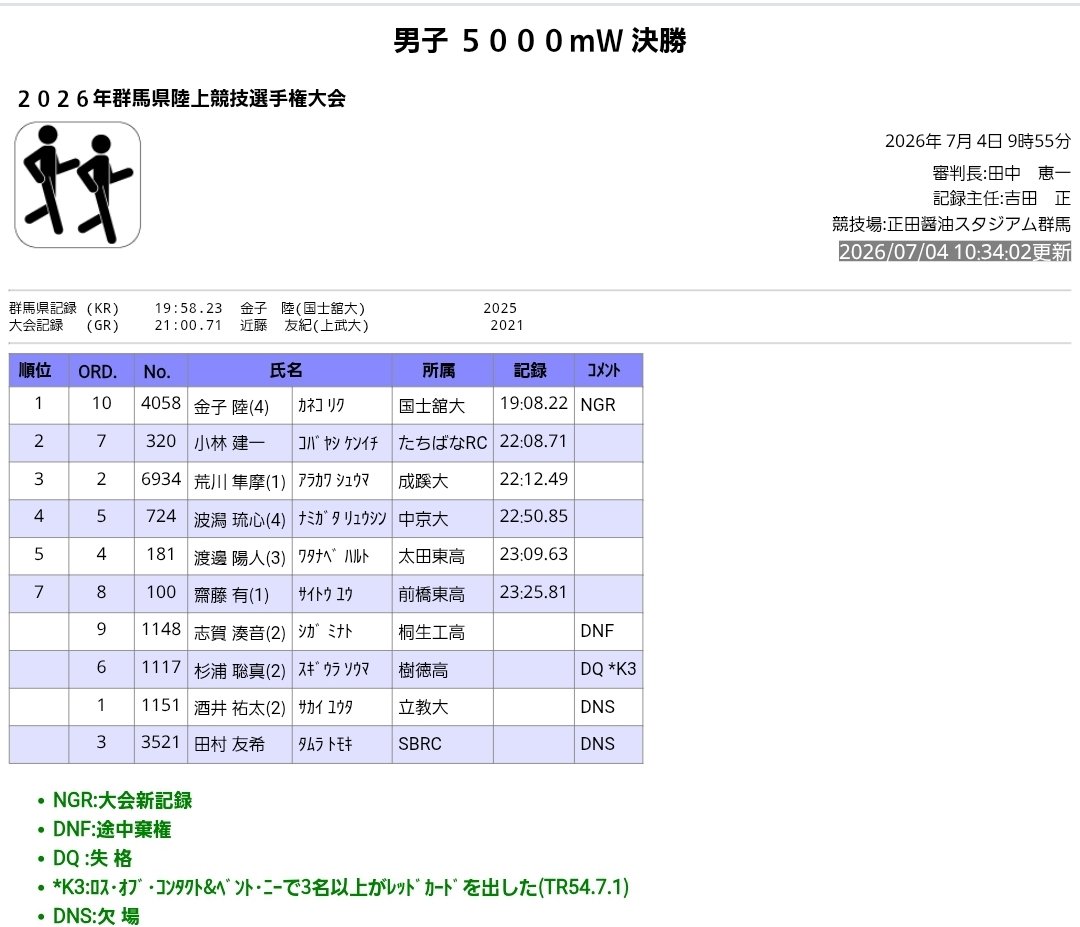Click affiliation SBRC

pyautogui.click(x=419, y=744)
